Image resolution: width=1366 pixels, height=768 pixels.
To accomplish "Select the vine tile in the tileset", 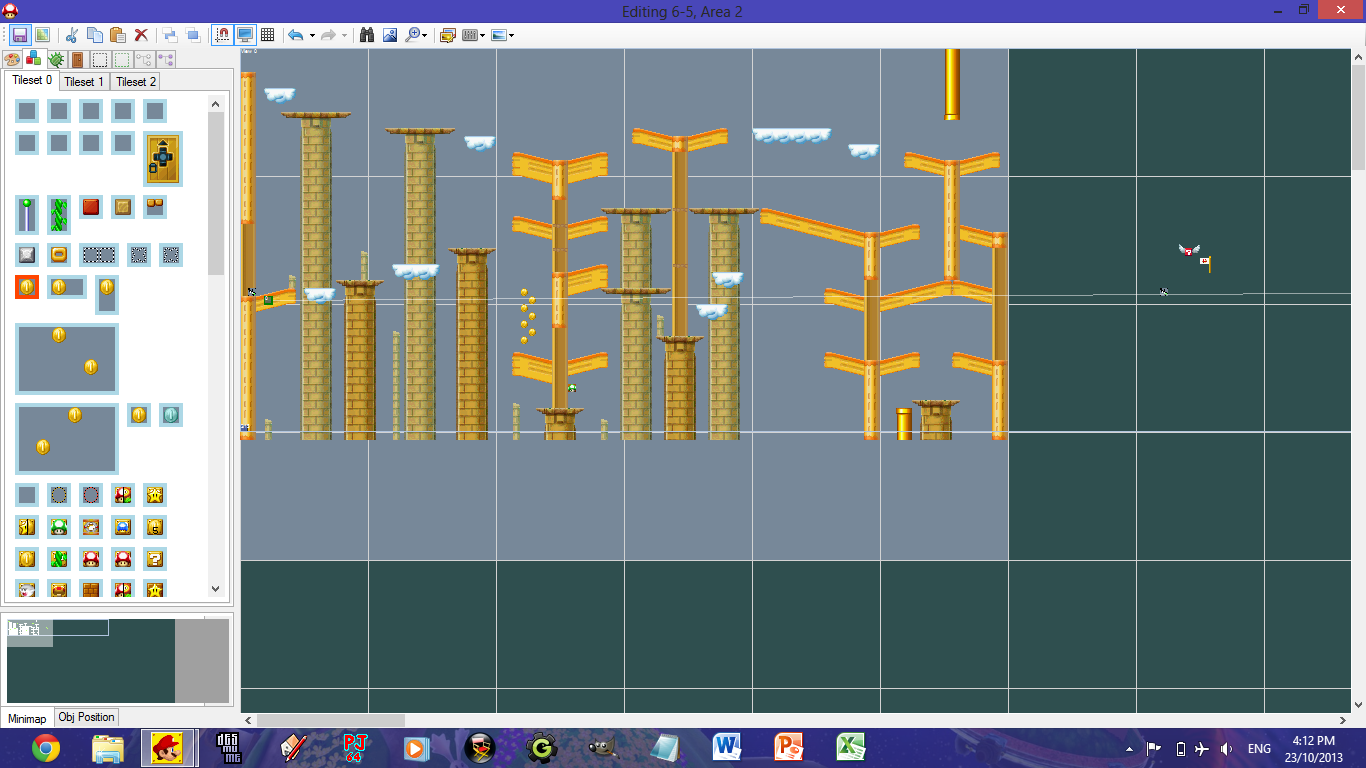I will (x=59, y=214).
